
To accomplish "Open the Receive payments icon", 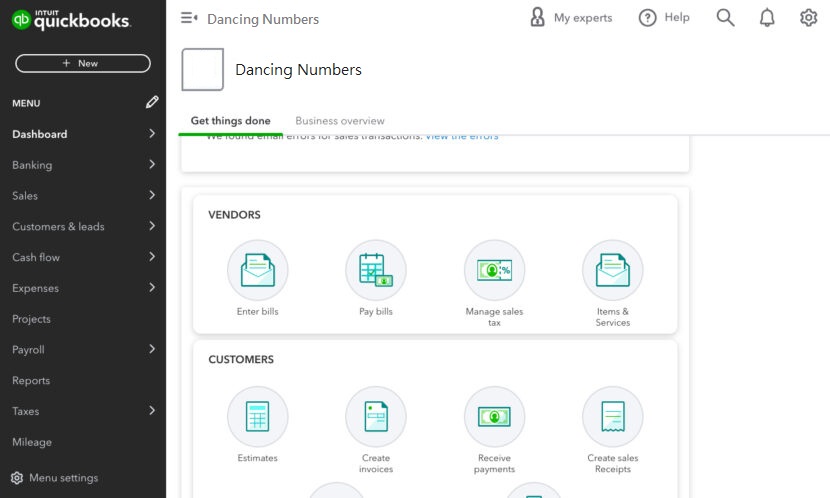I will 494,417.
